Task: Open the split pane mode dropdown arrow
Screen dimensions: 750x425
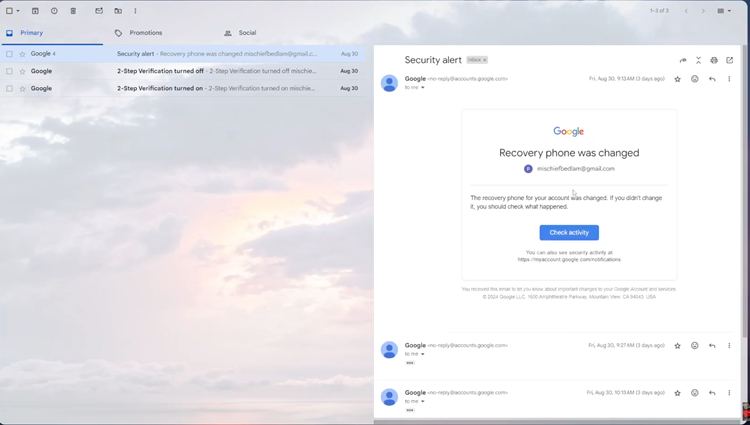Action: click(x=729, y=11)
